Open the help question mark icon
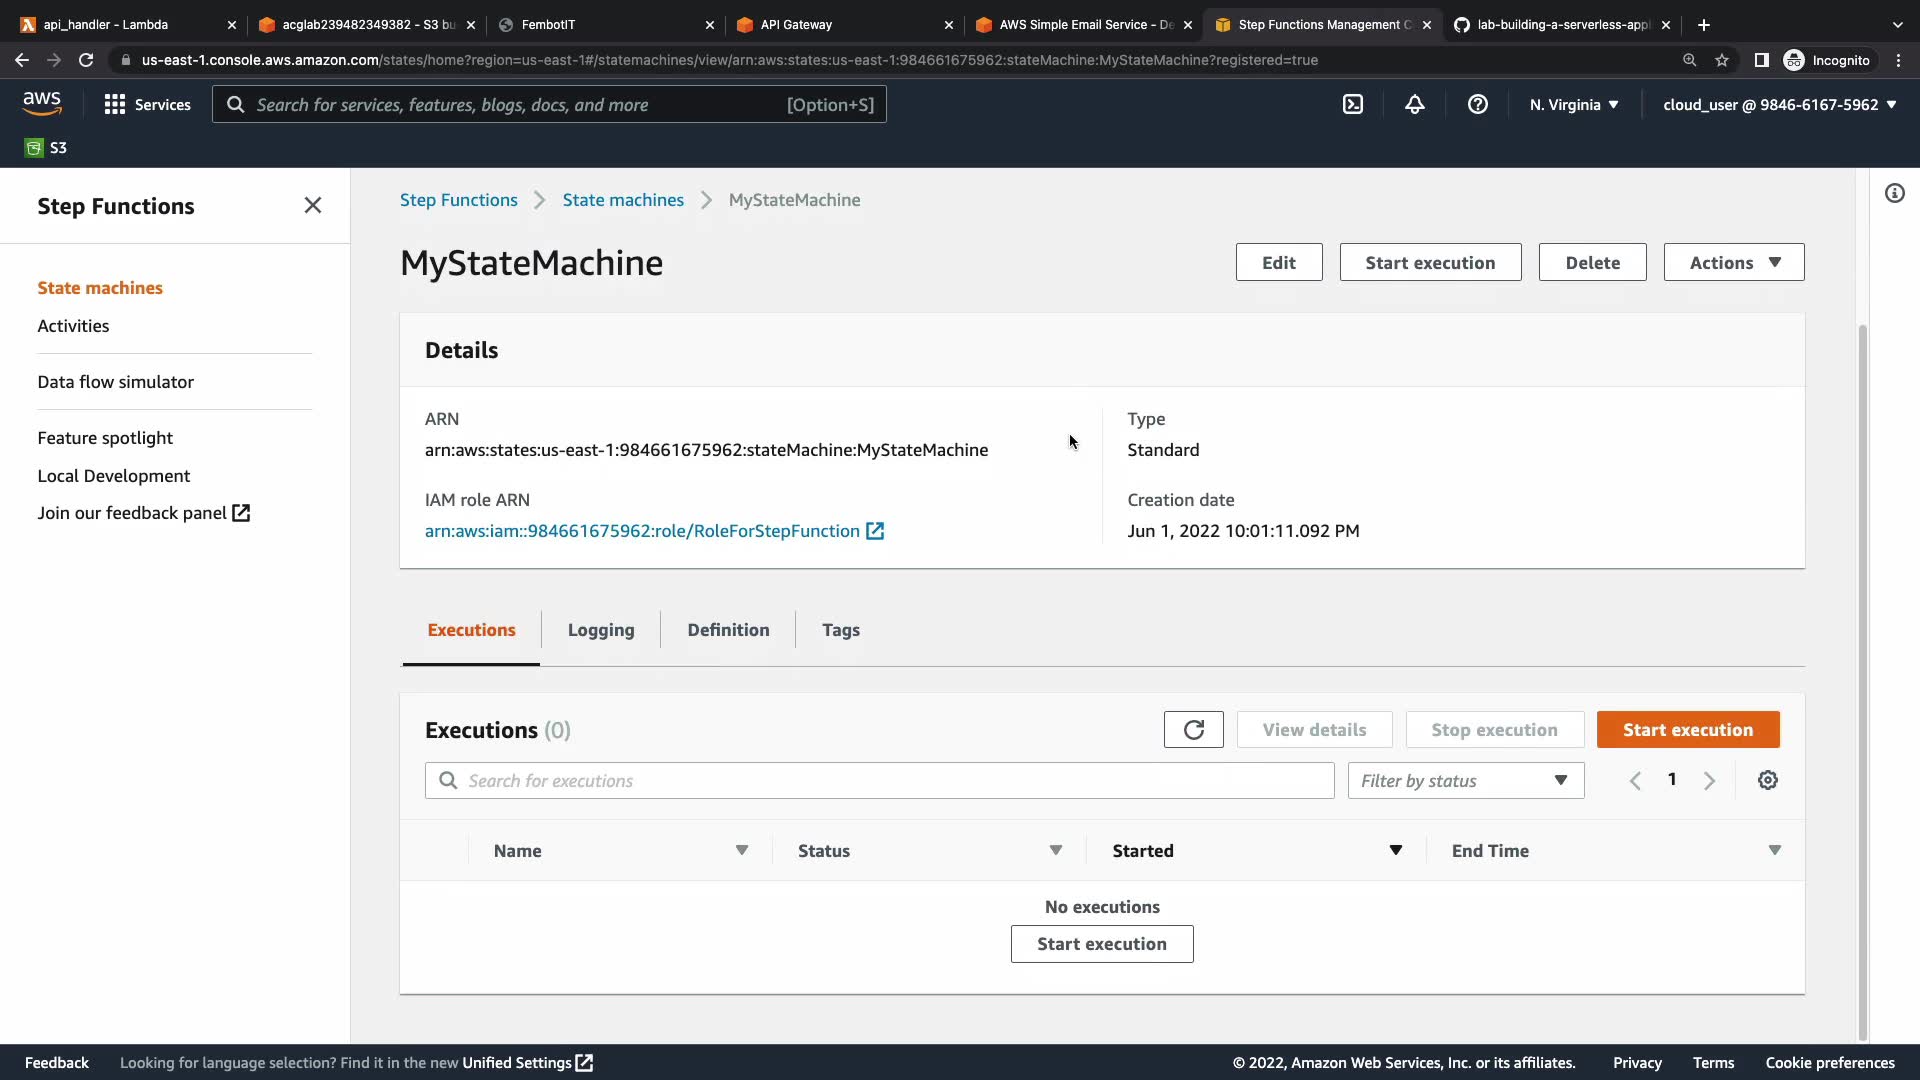 point(1477,104)
